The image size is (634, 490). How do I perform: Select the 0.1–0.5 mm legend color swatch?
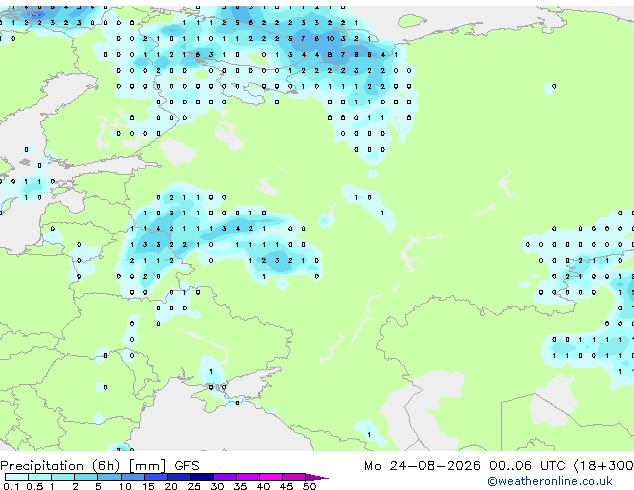(x=17, y=477)
